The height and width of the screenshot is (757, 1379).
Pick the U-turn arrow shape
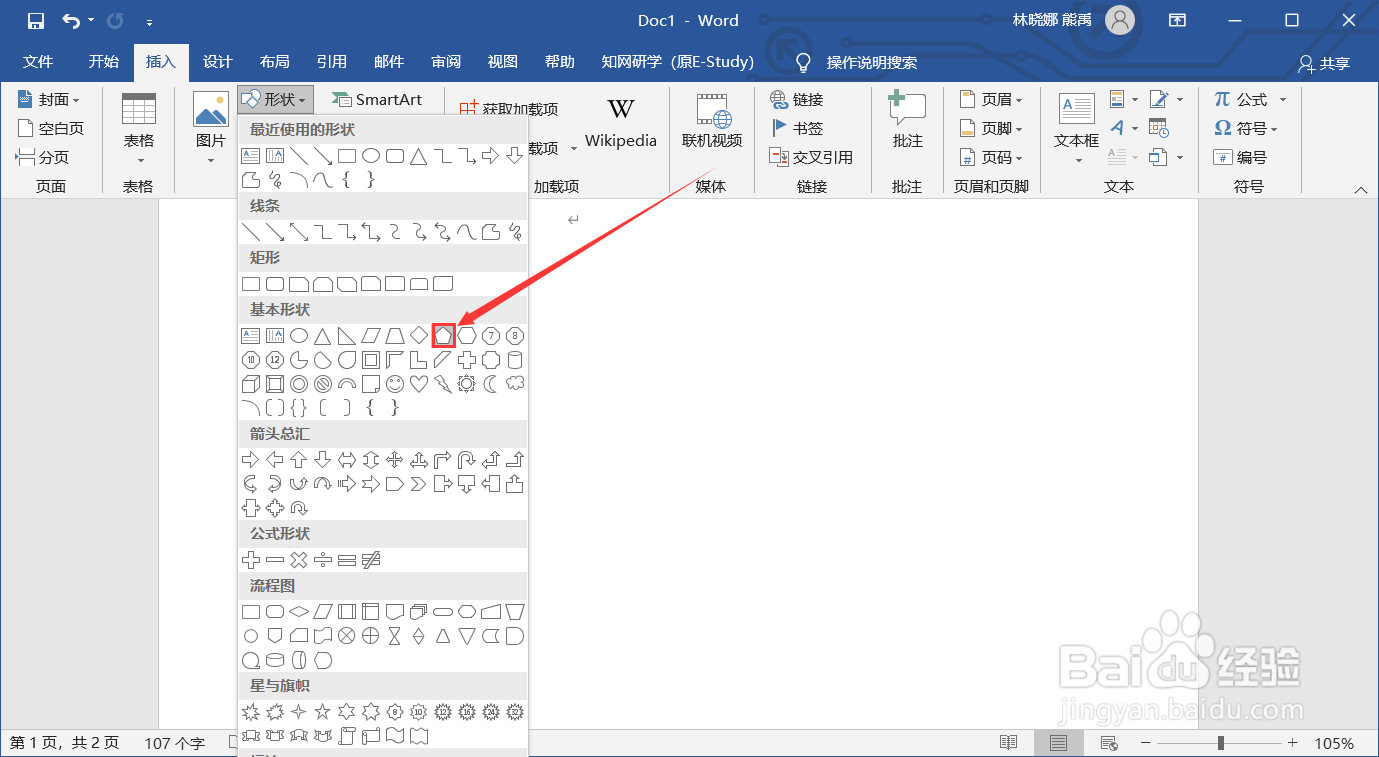pos(467,459)
